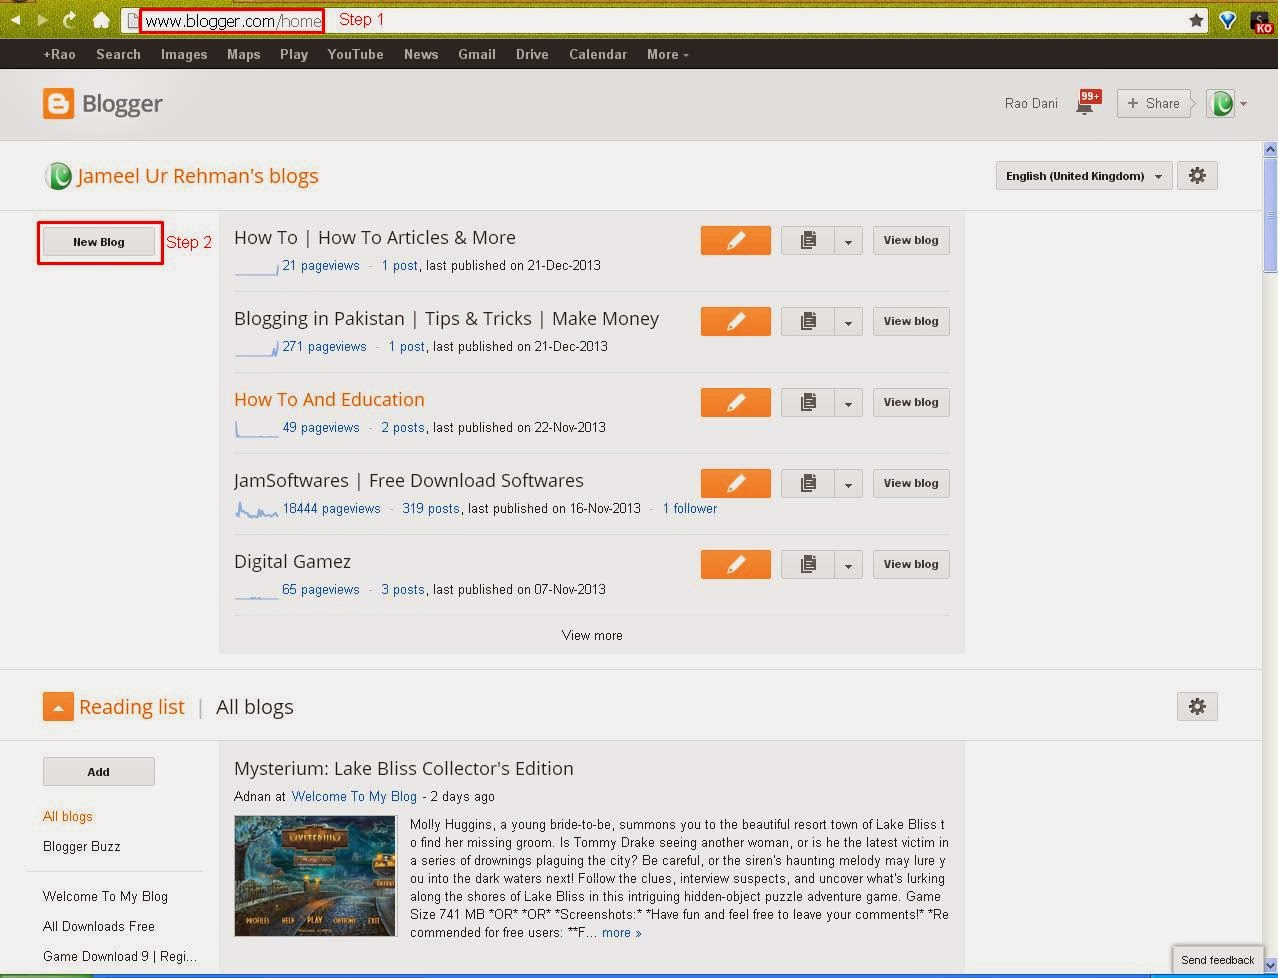
Task: Open Maps in Google bar
Action: pyautogui.click(x=243, y=54)
